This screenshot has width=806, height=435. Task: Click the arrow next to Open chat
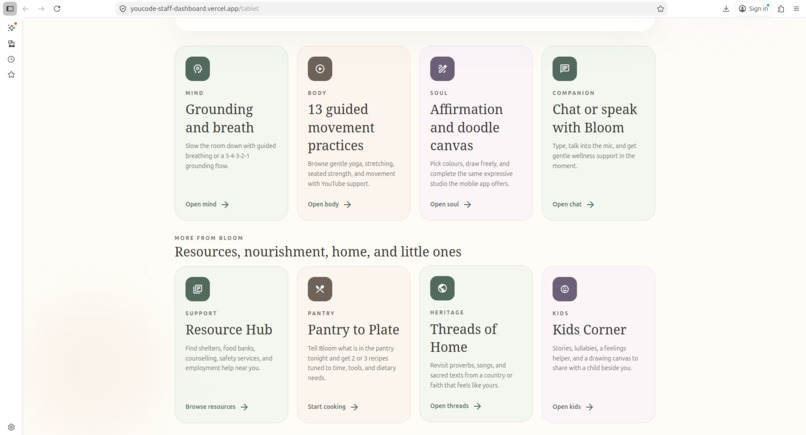pyautogui.click(x=590, y=205)
